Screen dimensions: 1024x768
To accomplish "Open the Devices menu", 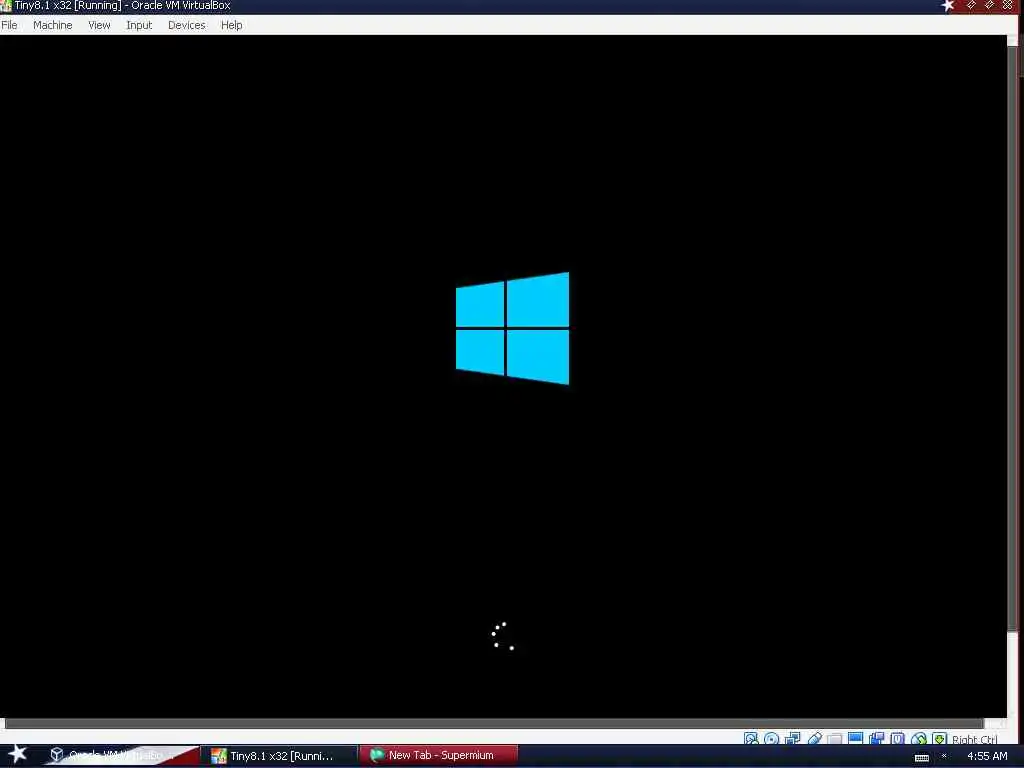I will [187, 25].
